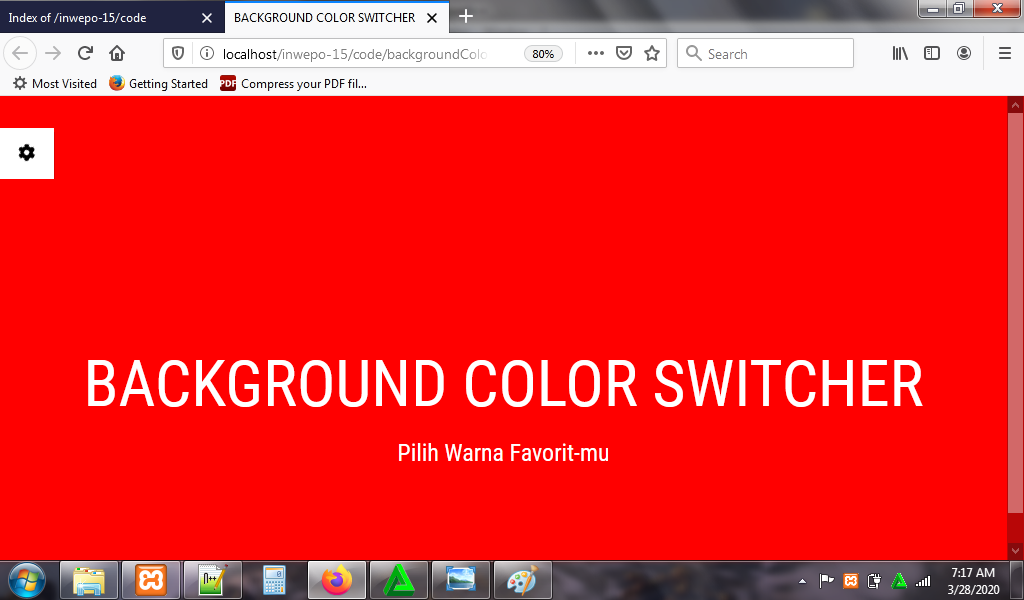Image resolution: width=1024 pixels, height=600 pixels.
Task: Toggle the sidebar view icon
Action: click(932, 54)
